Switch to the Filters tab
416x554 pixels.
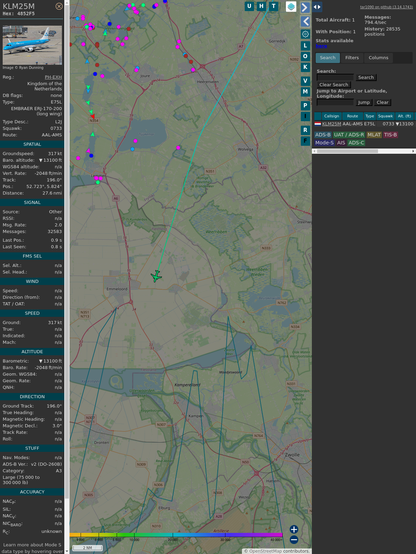[x=352, y=58]
